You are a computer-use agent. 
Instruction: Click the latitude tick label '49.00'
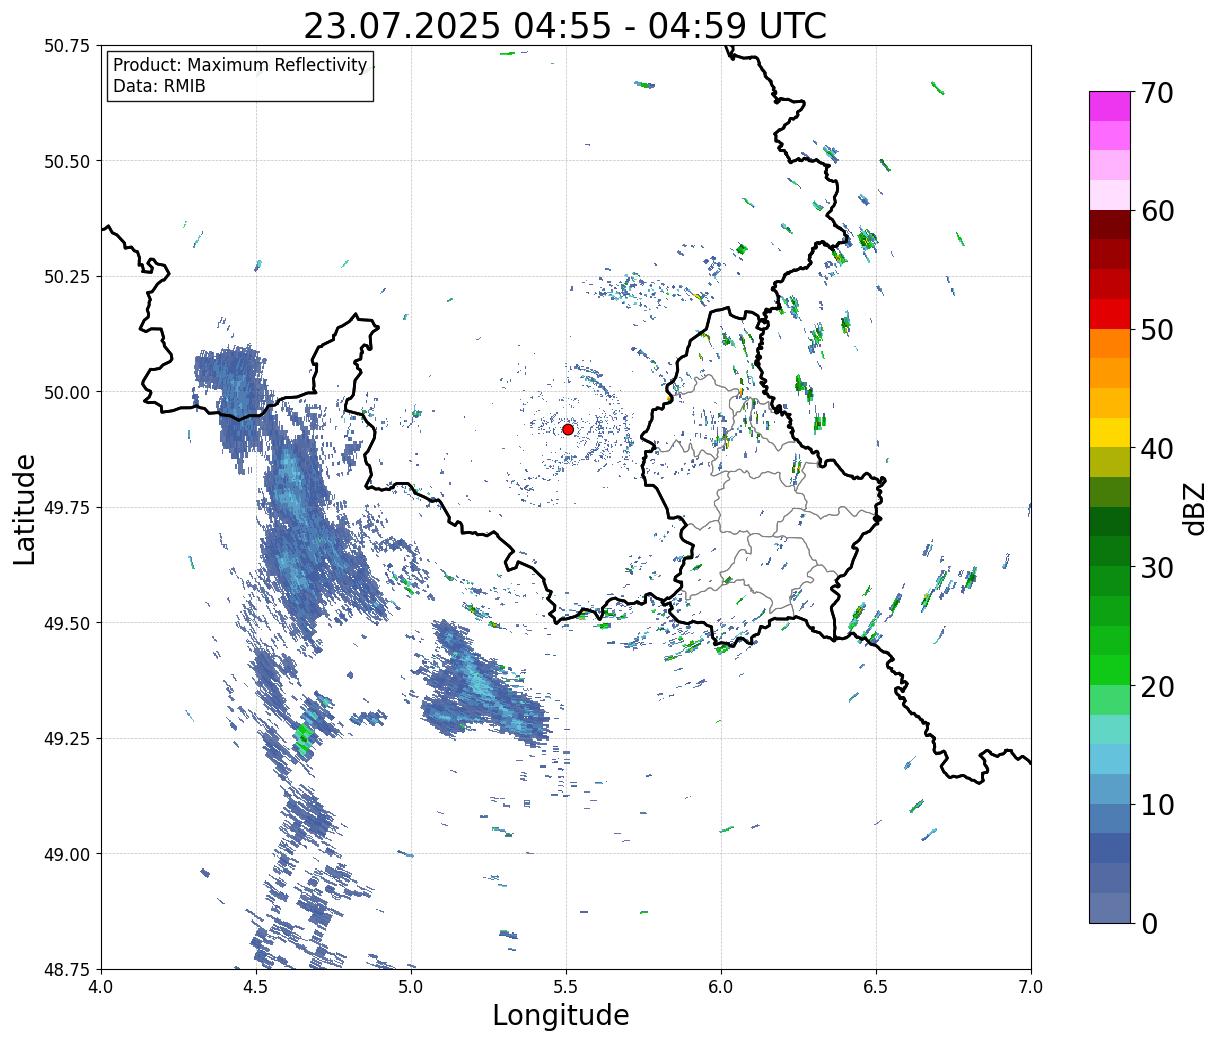67,854
